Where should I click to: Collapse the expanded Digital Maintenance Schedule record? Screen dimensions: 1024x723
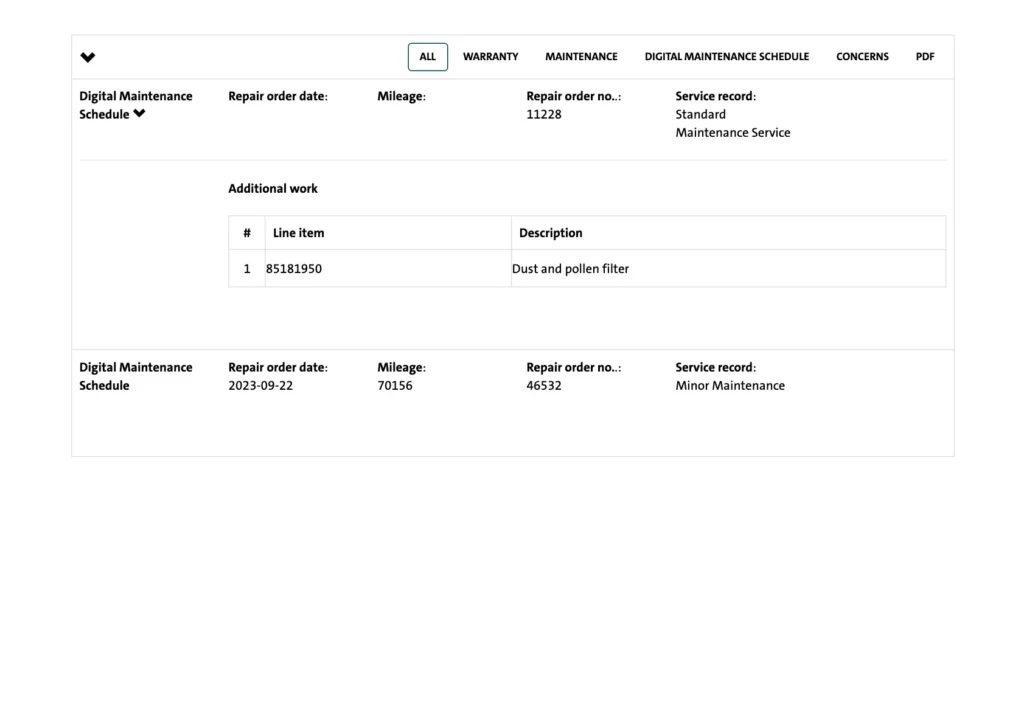pos(139,114)
